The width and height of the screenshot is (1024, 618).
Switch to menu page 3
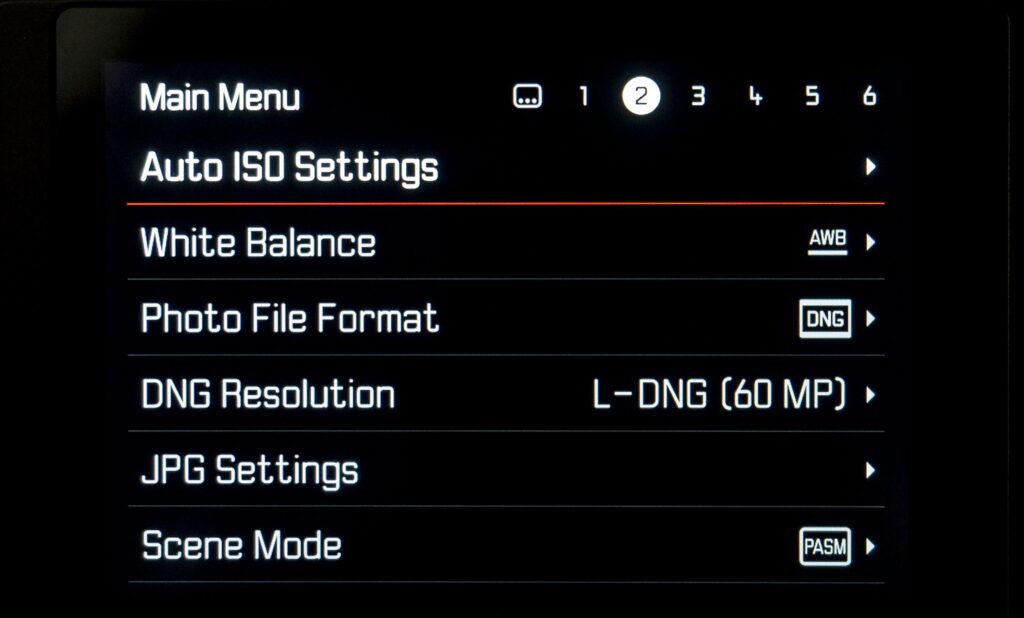pos(698,96)
